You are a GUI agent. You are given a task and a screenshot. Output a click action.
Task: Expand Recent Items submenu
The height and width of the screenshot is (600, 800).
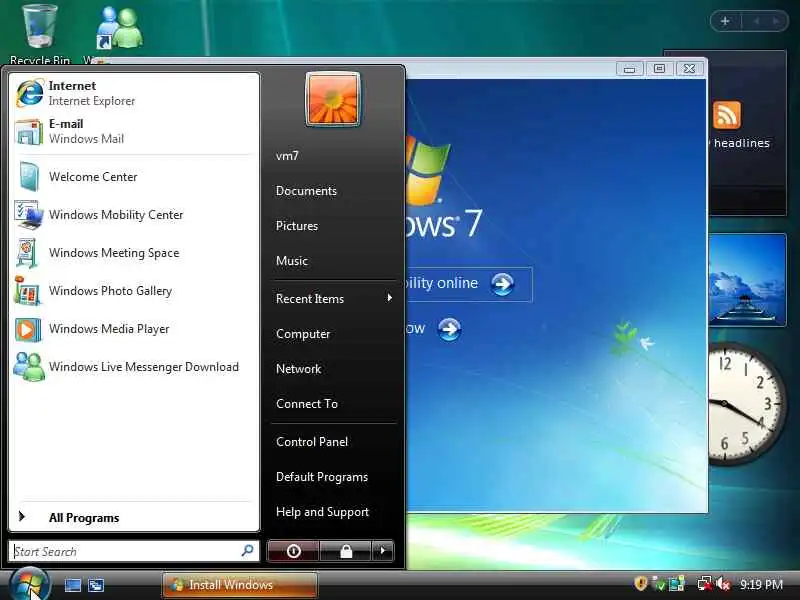(334, 298)
